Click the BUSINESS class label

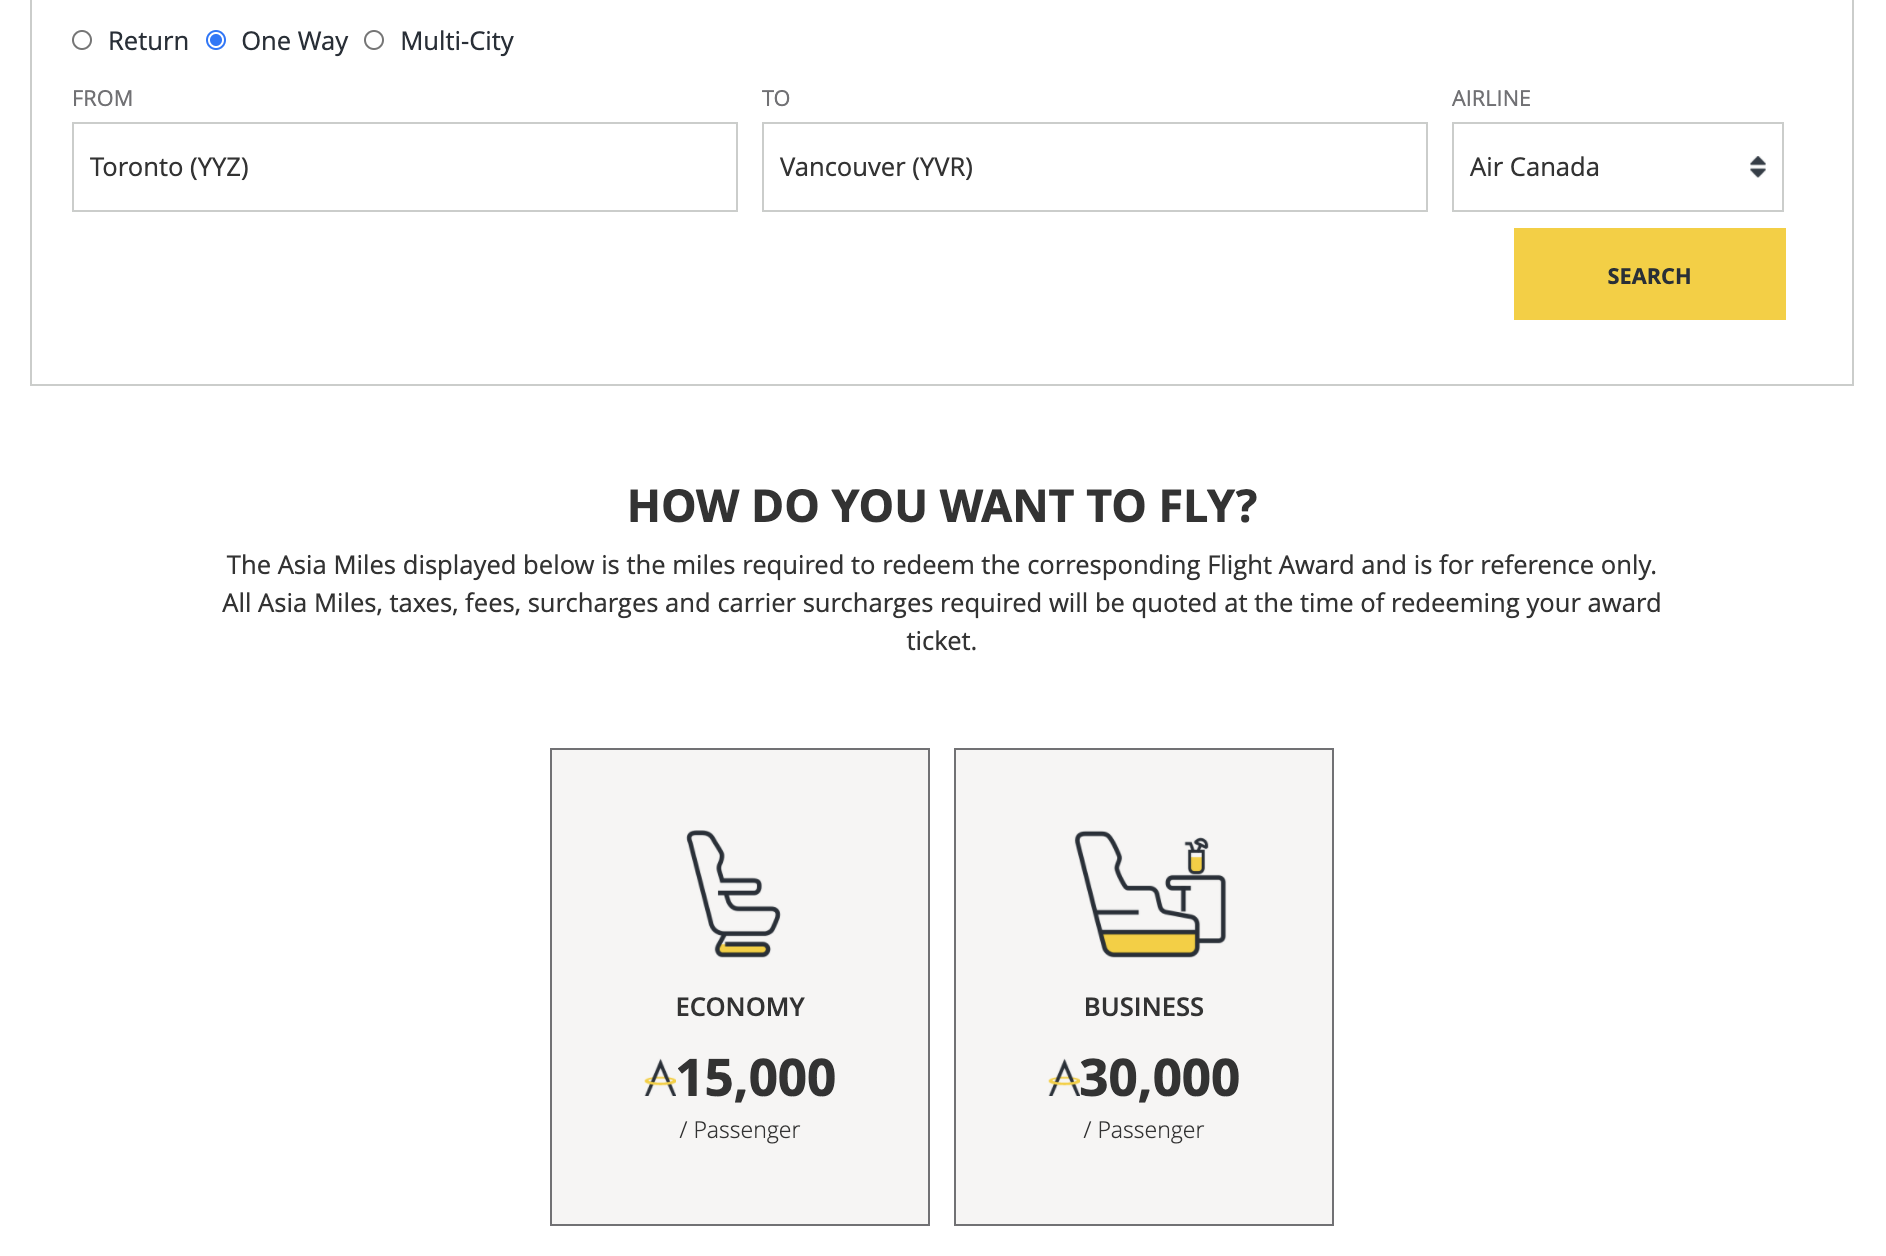pos(1144,1007)
